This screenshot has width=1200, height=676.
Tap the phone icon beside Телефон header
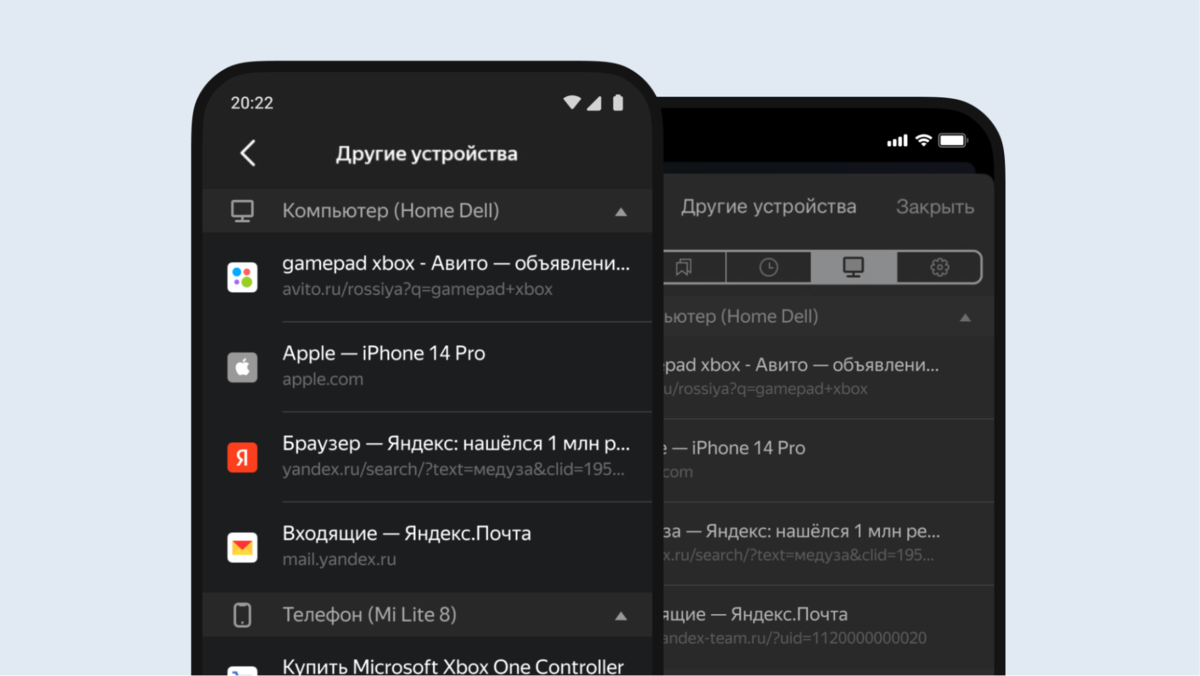pyautogui.click(x=242, y=615)
